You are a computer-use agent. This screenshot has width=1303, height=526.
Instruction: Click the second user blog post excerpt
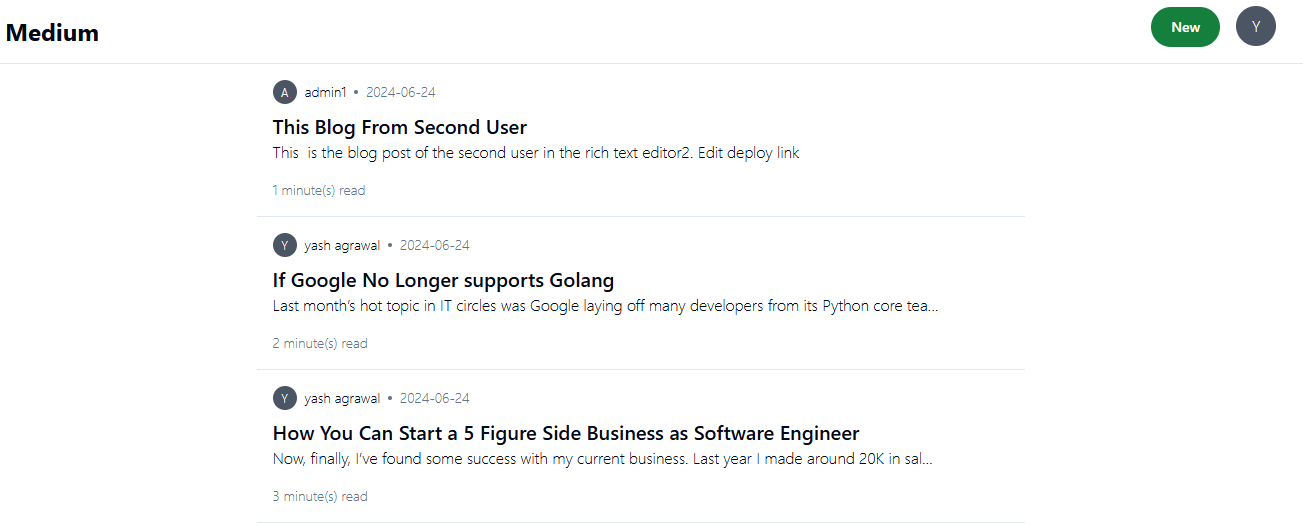coord(535,153)
